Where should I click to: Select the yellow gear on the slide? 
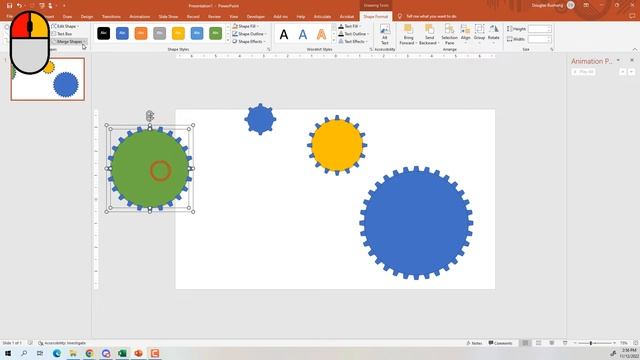pyautogui.click(x=337, y=145)
